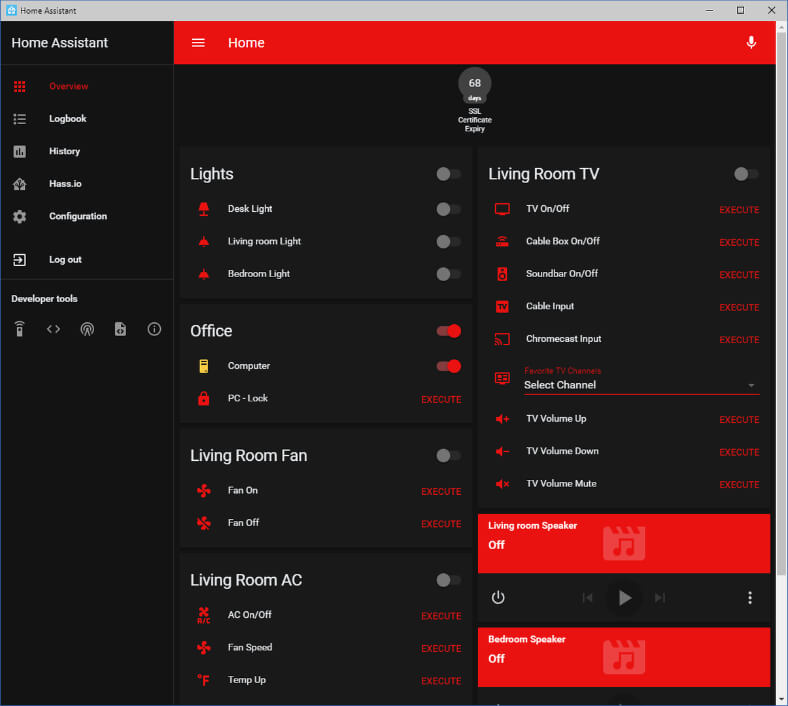Open the Bedroom Speaker media card
This screenshot has height=706, width=788.
pos(624,657)
